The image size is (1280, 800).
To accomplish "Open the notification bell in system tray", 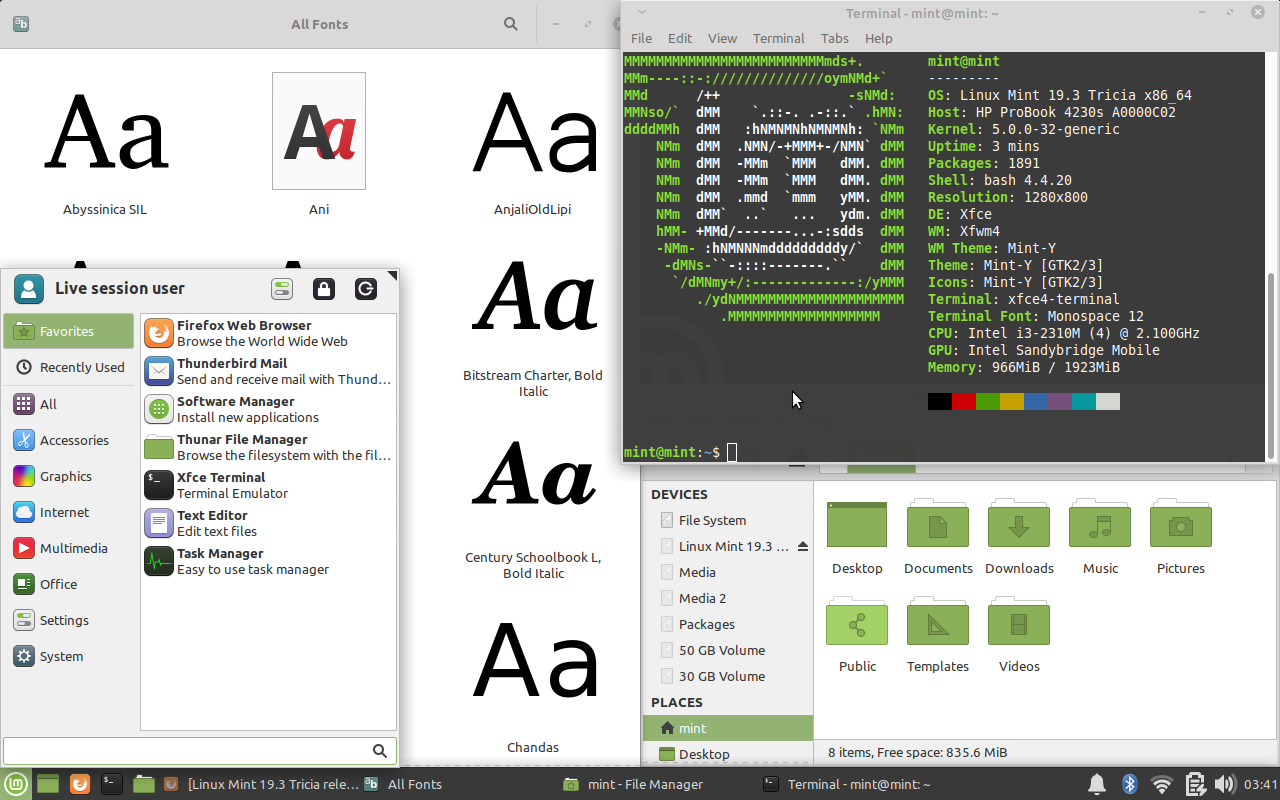I will [x=1097, y=784].
